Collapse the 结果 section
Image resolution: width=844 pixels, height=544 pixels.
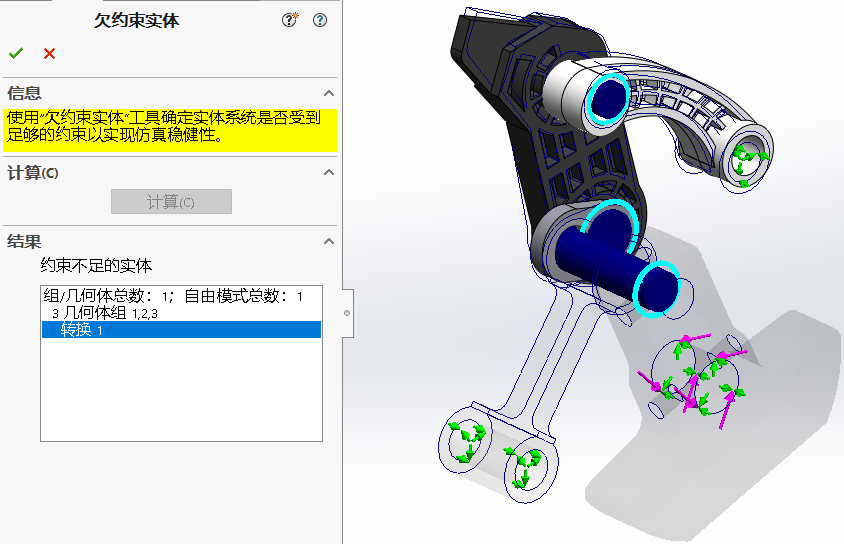328,241
